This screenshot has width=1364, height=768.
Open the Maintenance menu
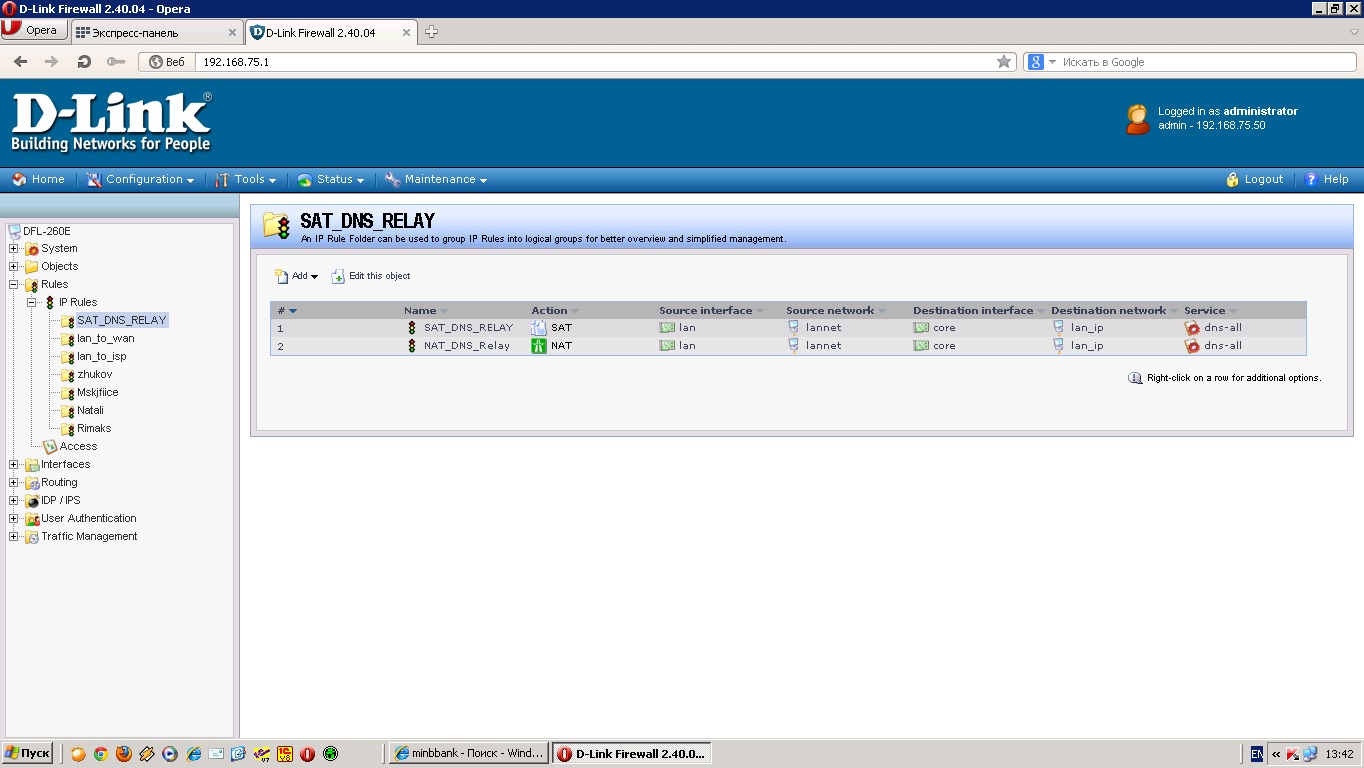pos(436,180)
